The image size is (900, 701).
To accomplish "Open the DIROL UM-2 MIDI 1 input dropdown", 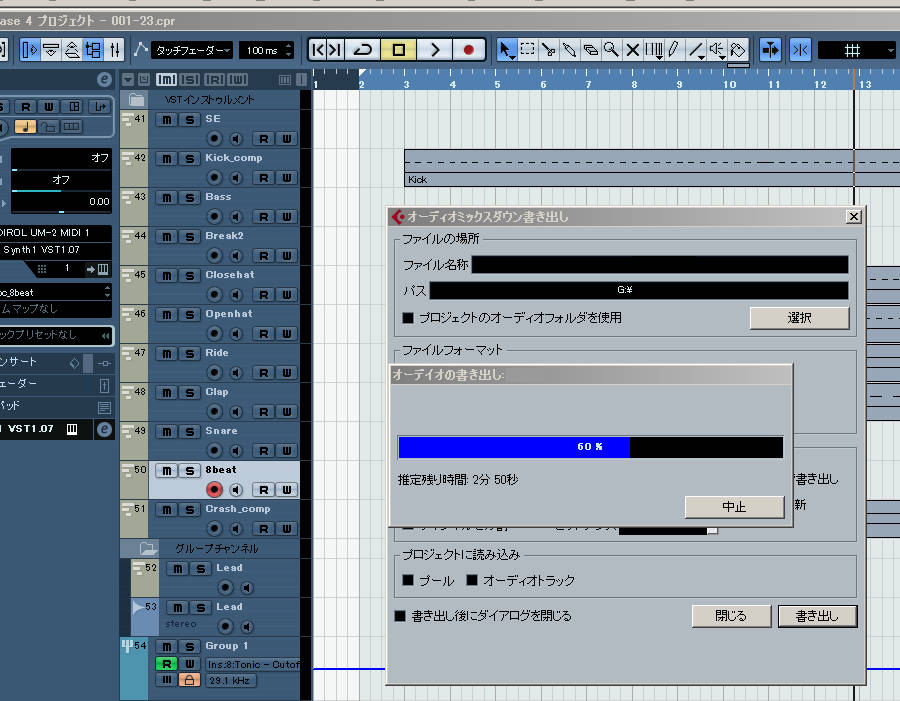I will [x=55, y=233].
